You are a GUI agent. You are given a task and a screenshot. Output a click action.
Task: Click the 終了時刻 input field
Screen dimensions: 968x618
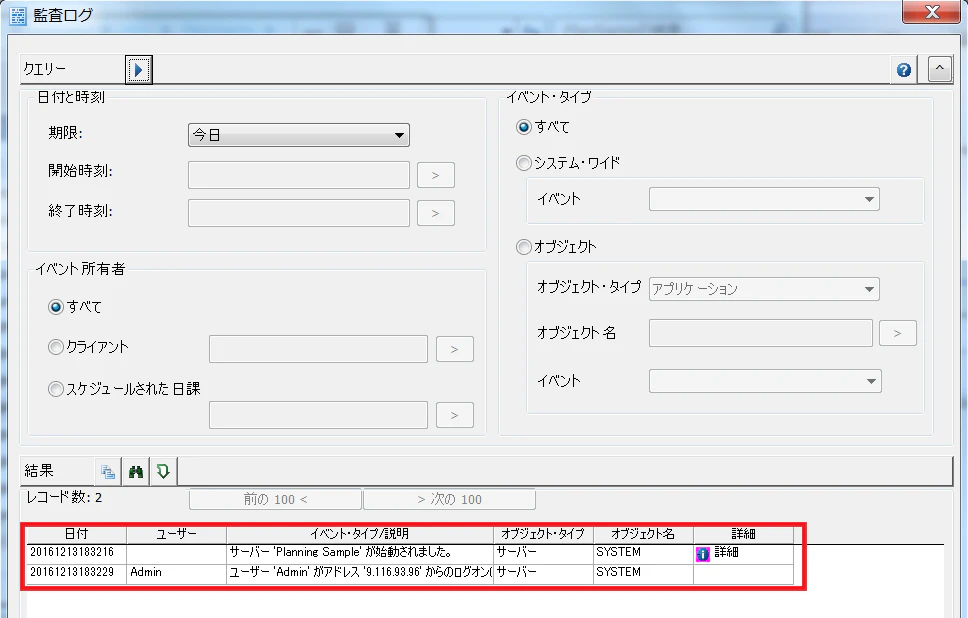pos(299,213)
